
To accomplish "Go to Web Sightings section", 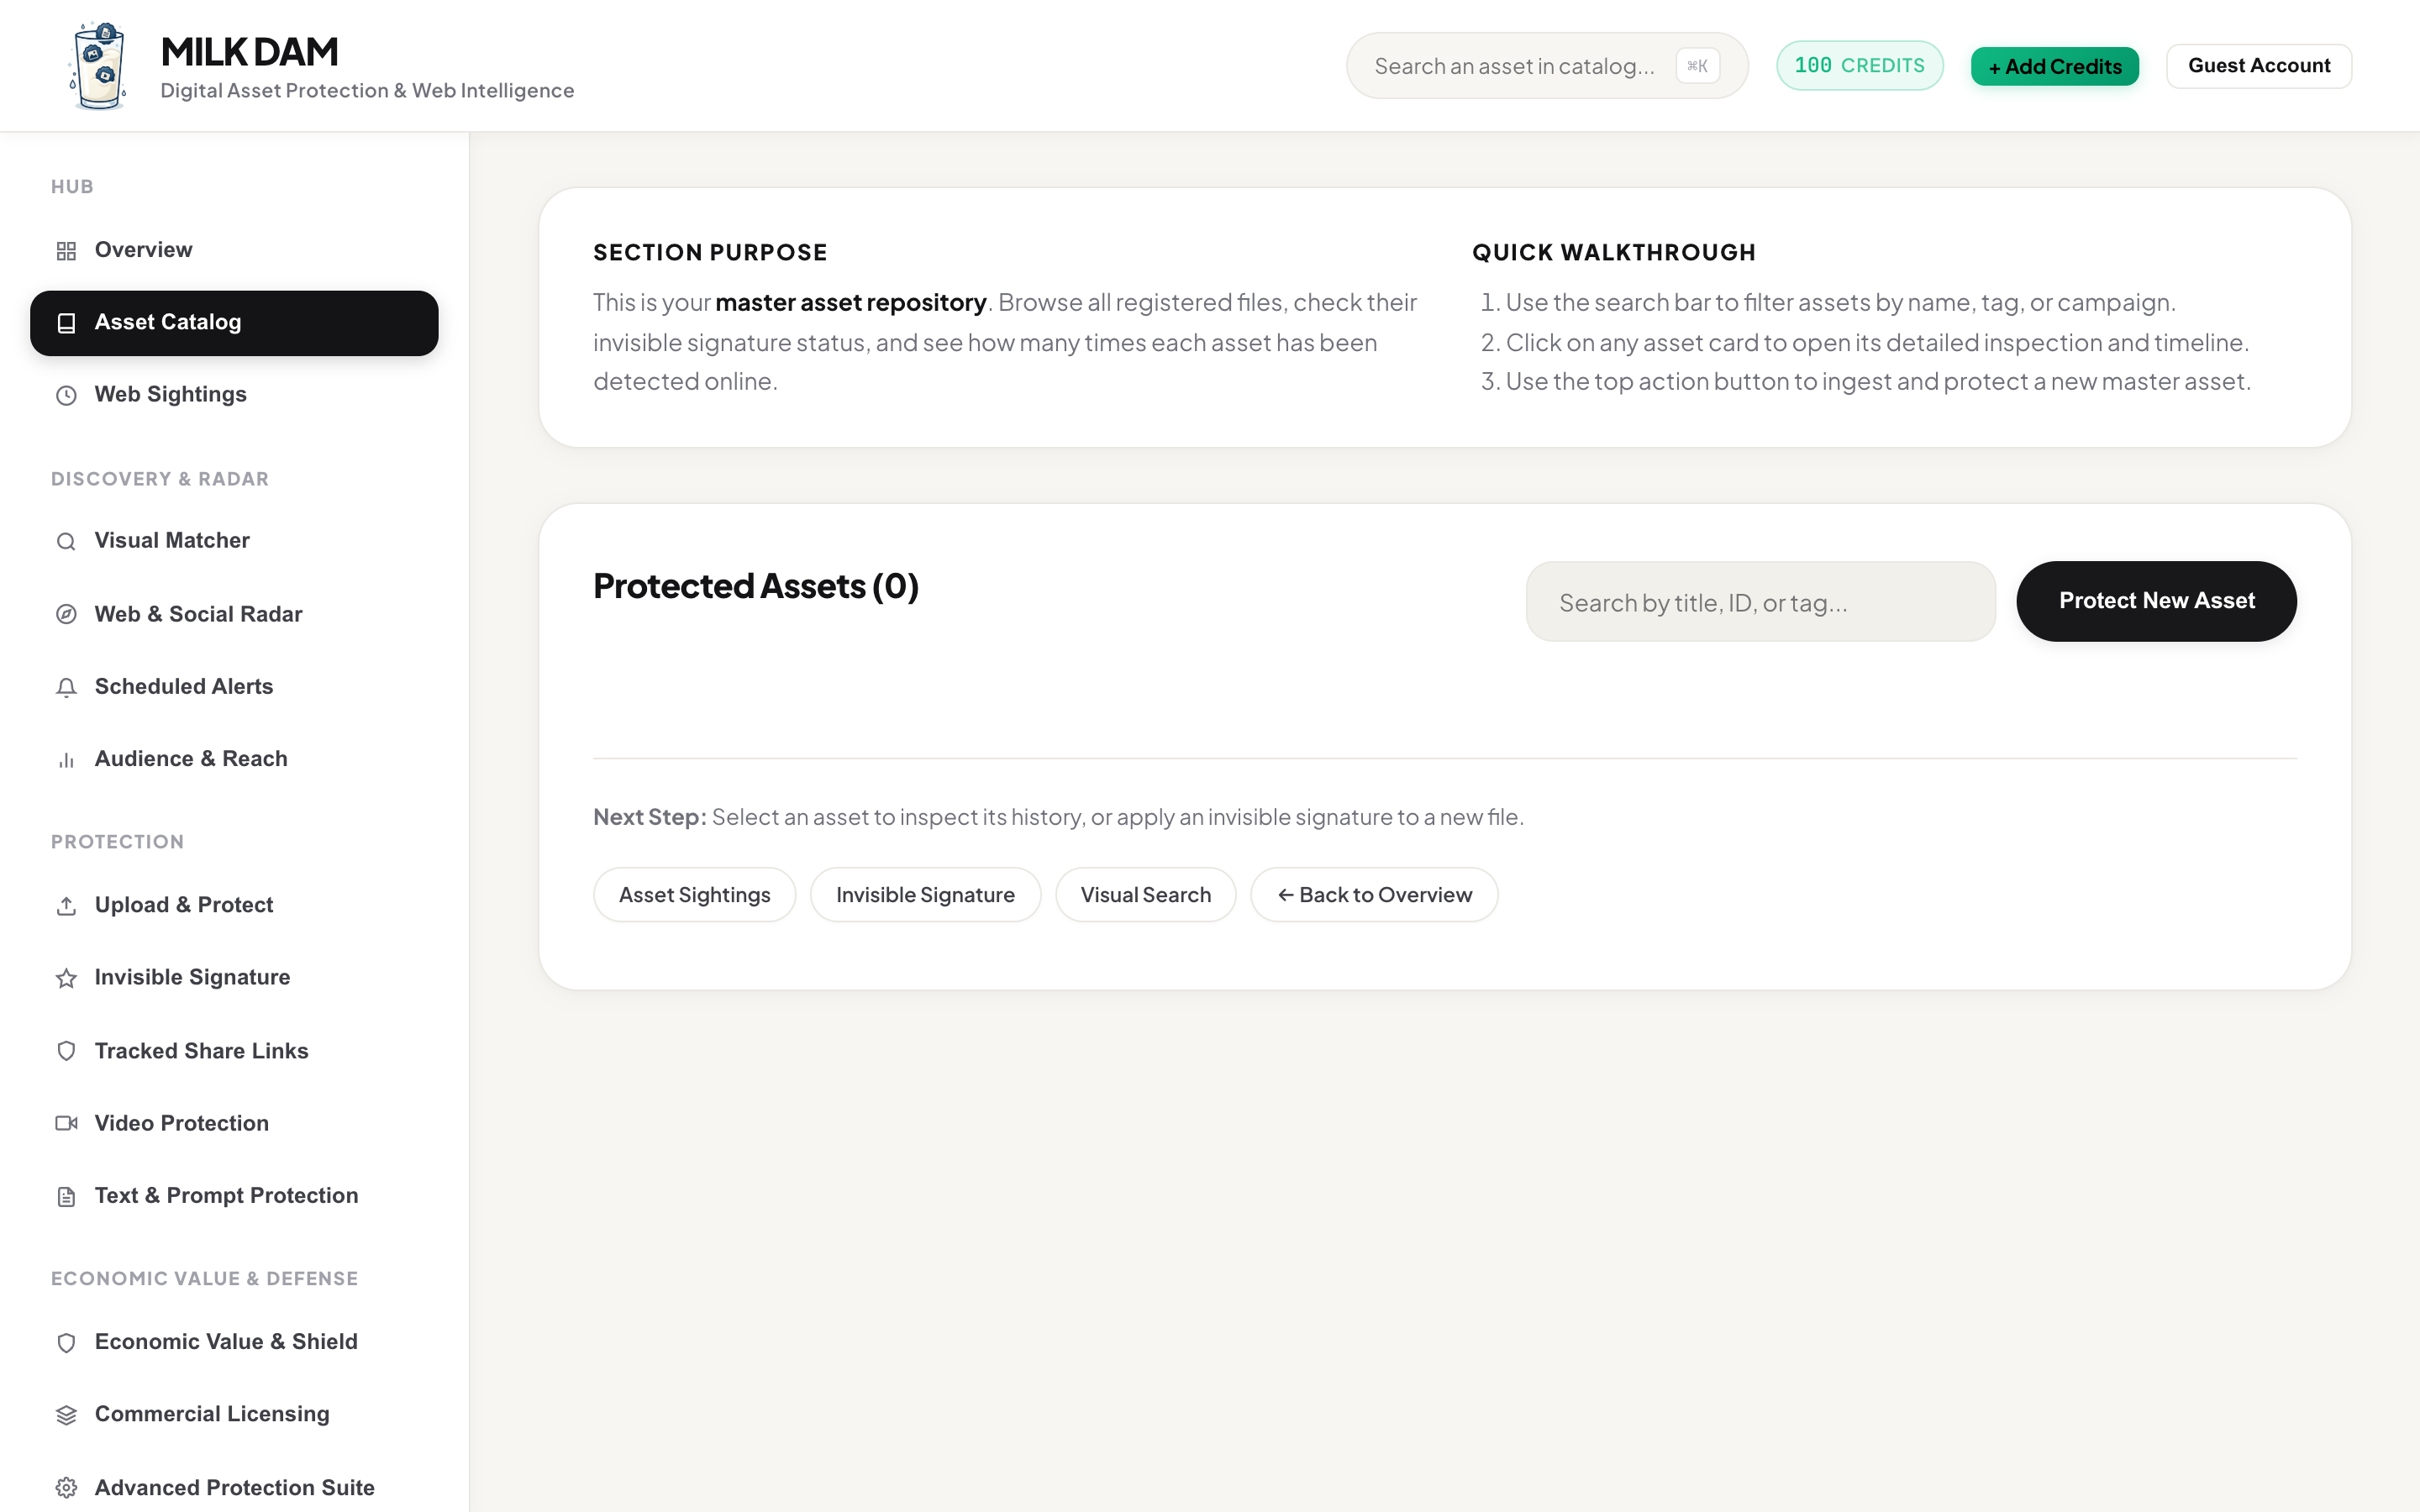I will pos(234,395).
